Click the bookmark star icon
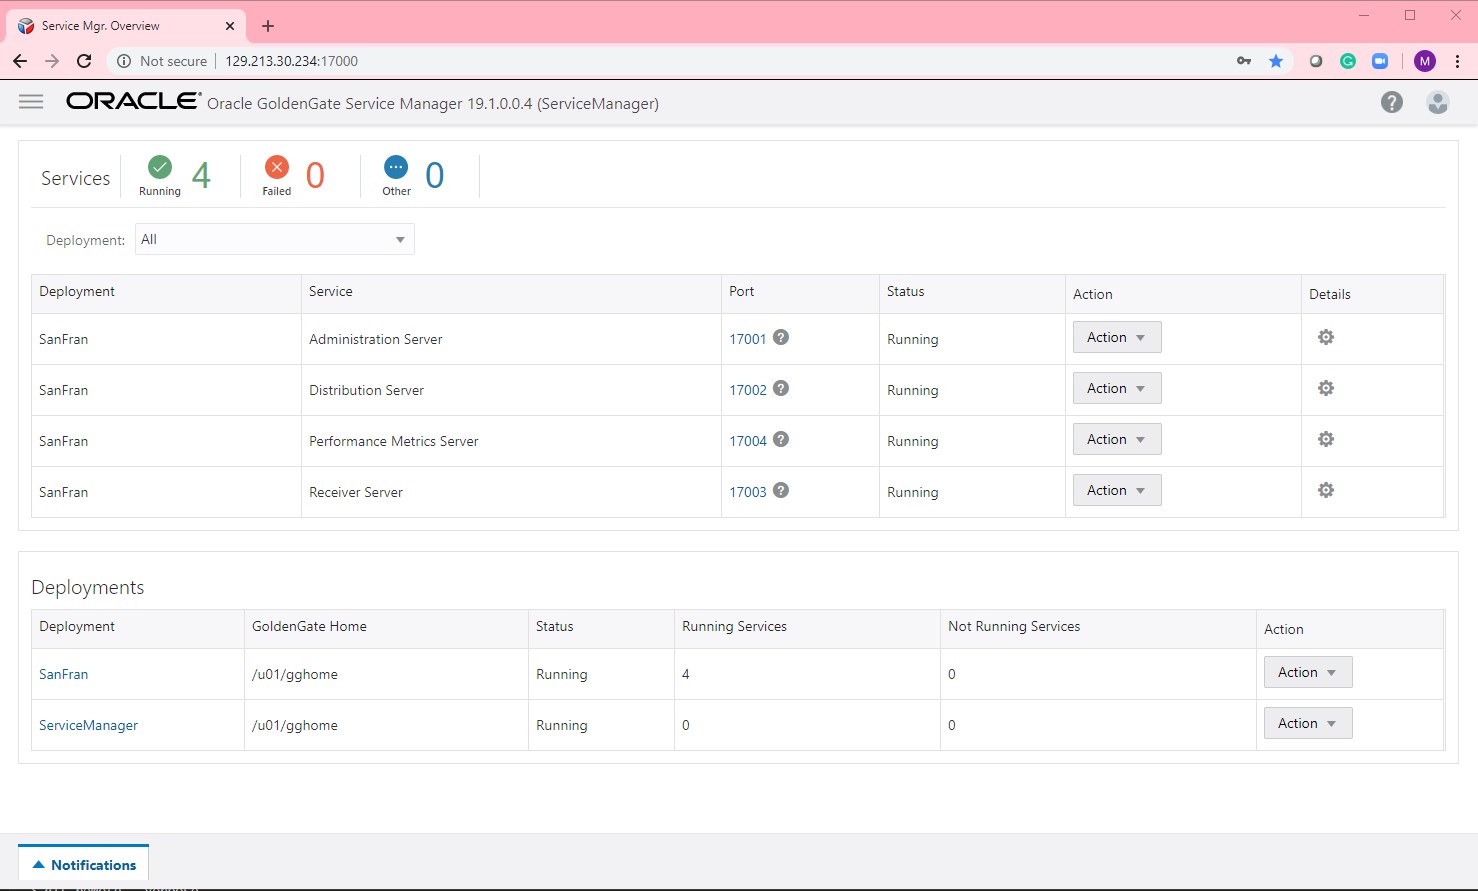 coord(1276,61)
